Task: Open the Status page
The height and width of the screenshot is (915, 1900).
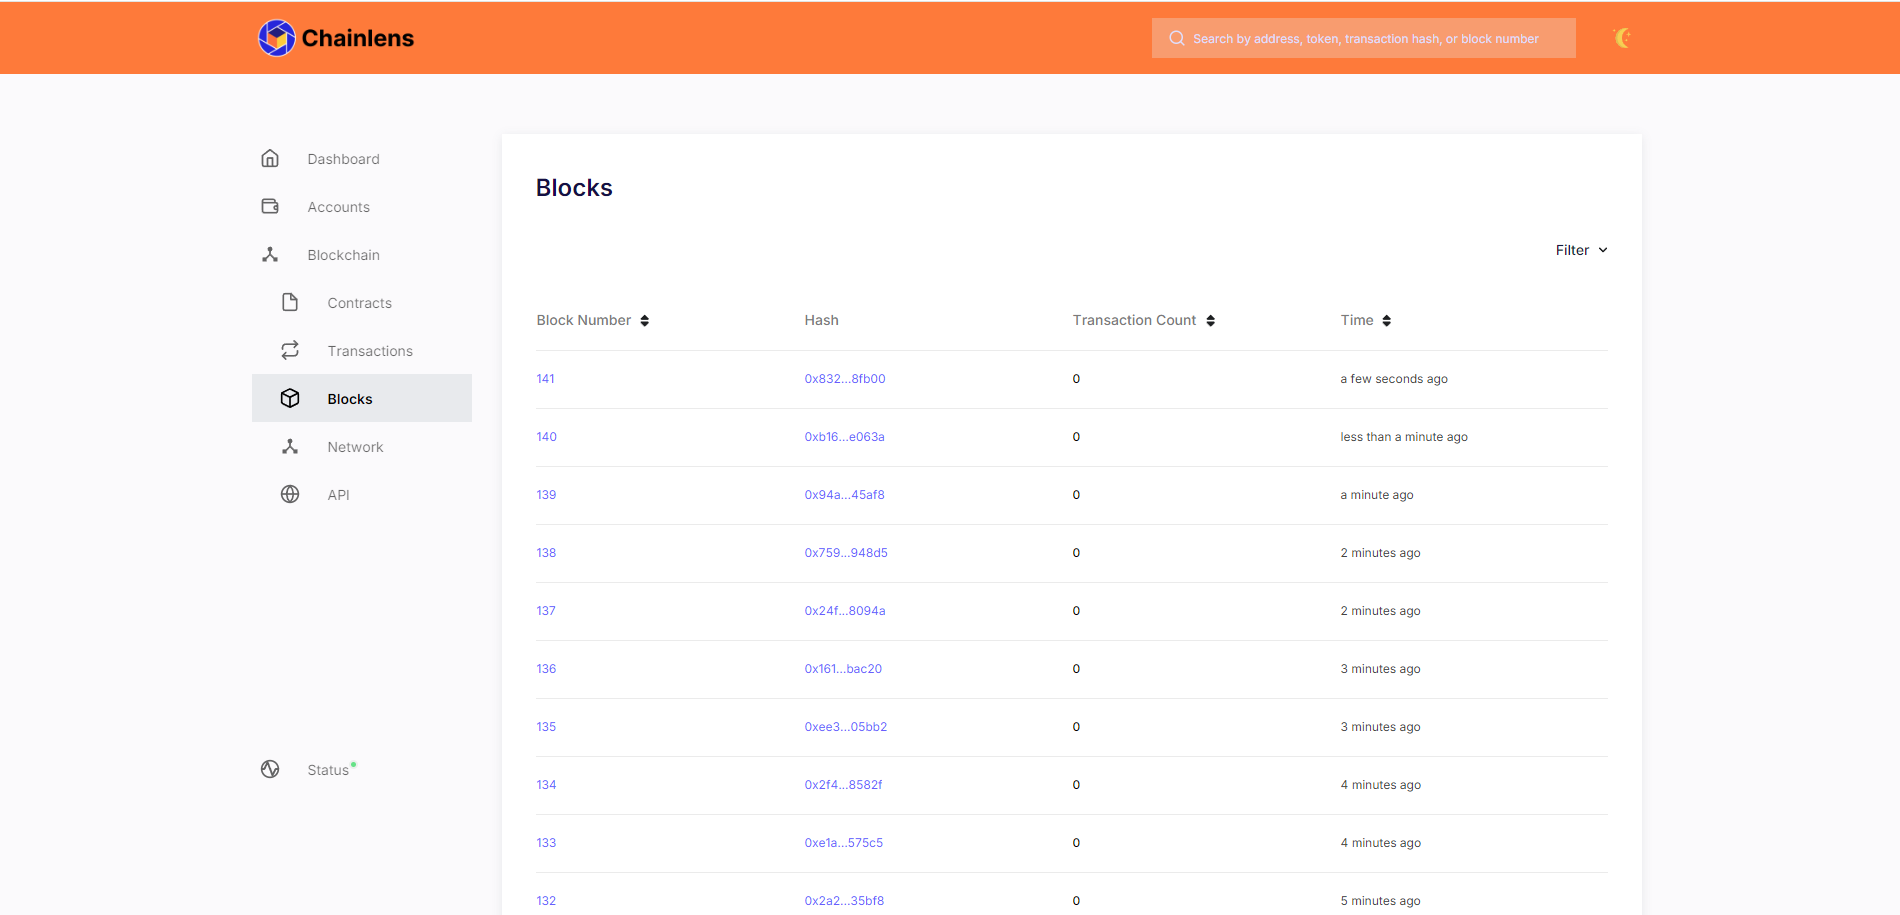Action: point(328,770)
